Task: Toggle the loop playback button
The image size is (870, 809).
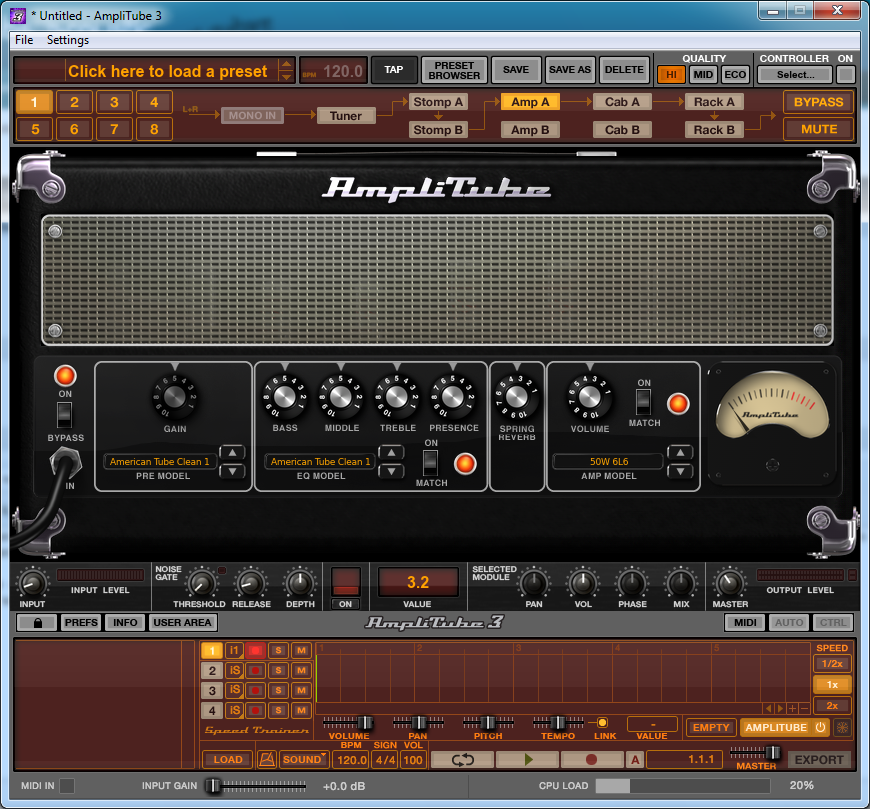Action: [x=462, y=759]
